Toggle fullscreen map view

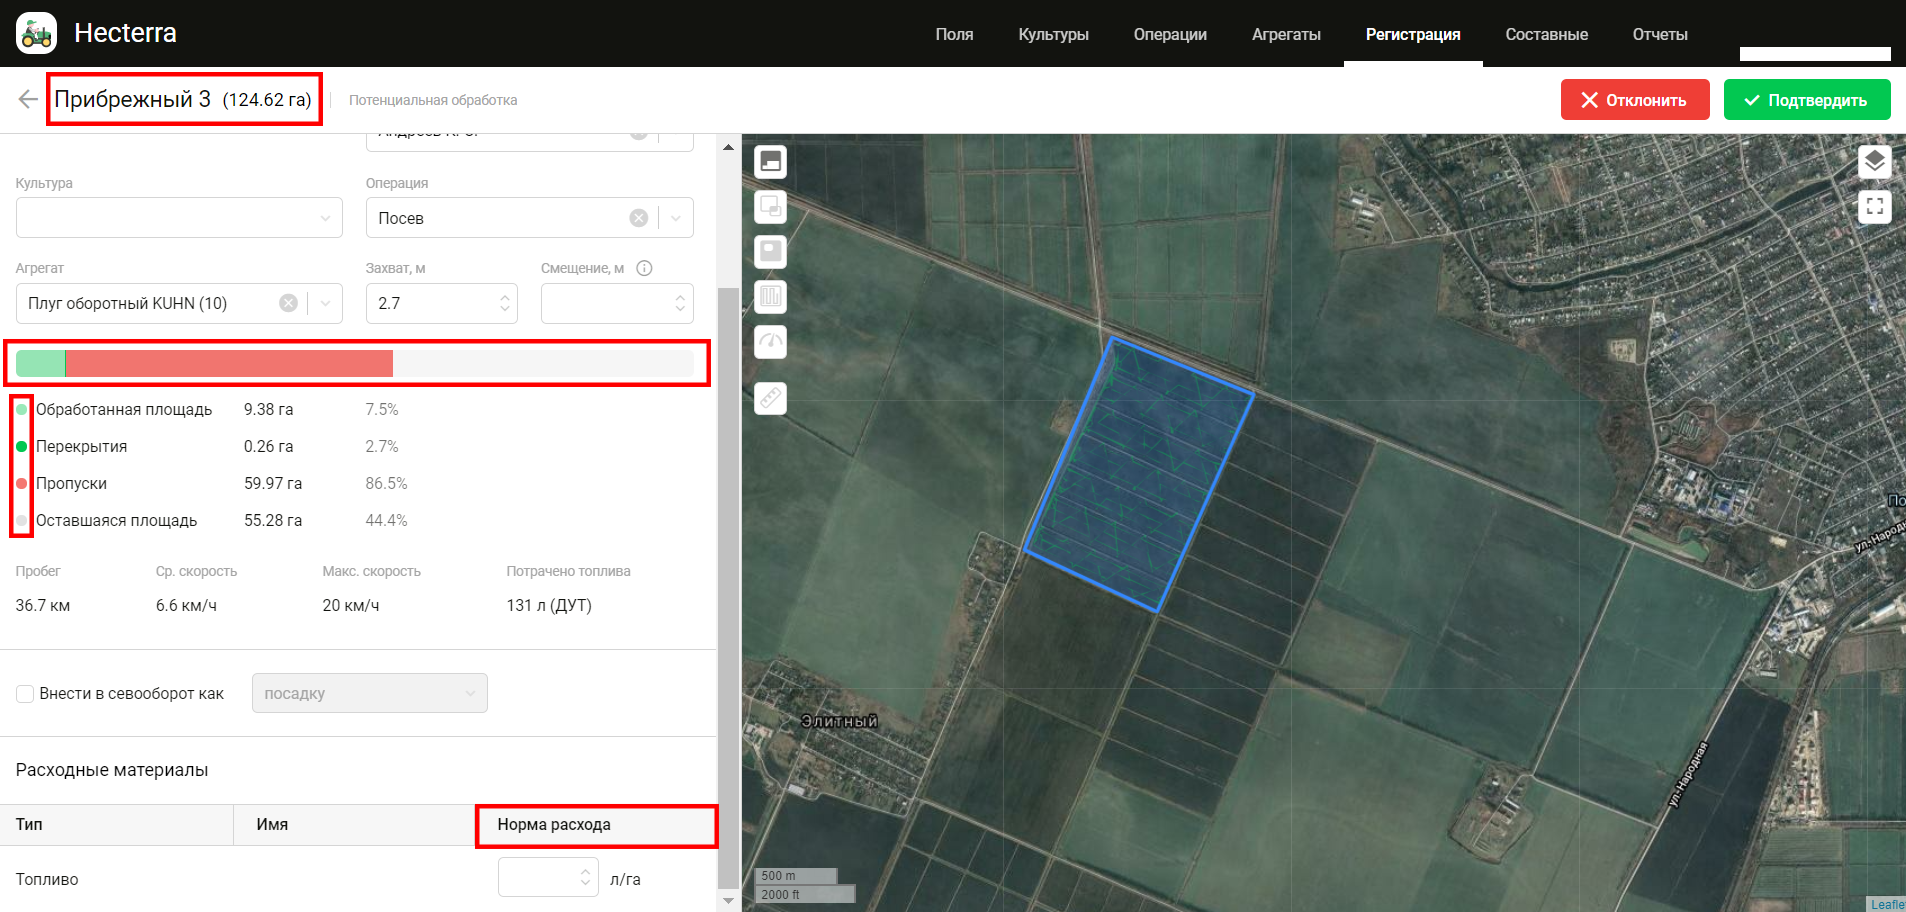(1874, 207)
